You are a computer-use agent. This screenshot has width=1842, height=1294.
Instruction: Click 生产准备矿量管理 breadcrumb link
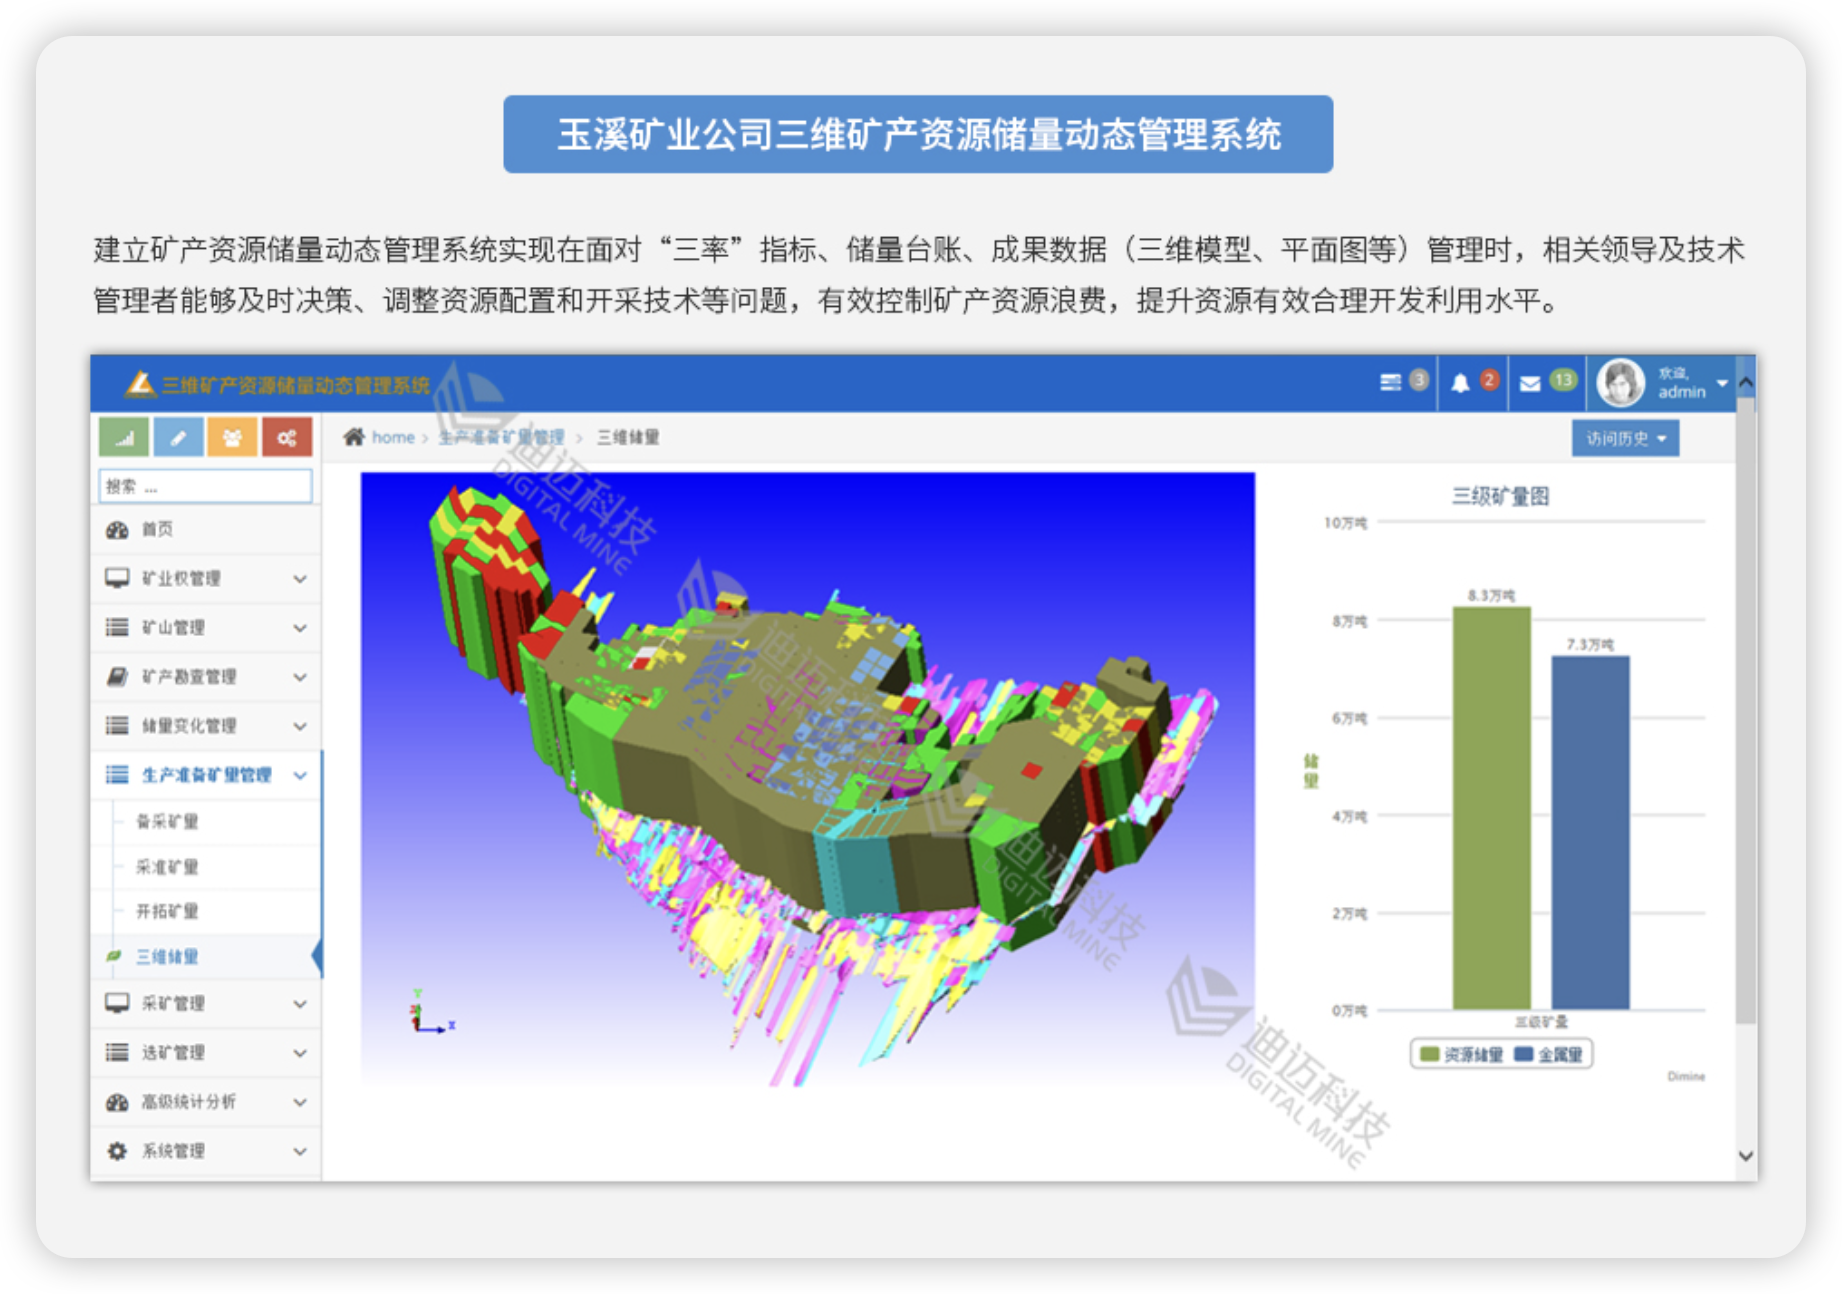coord(502,437)
